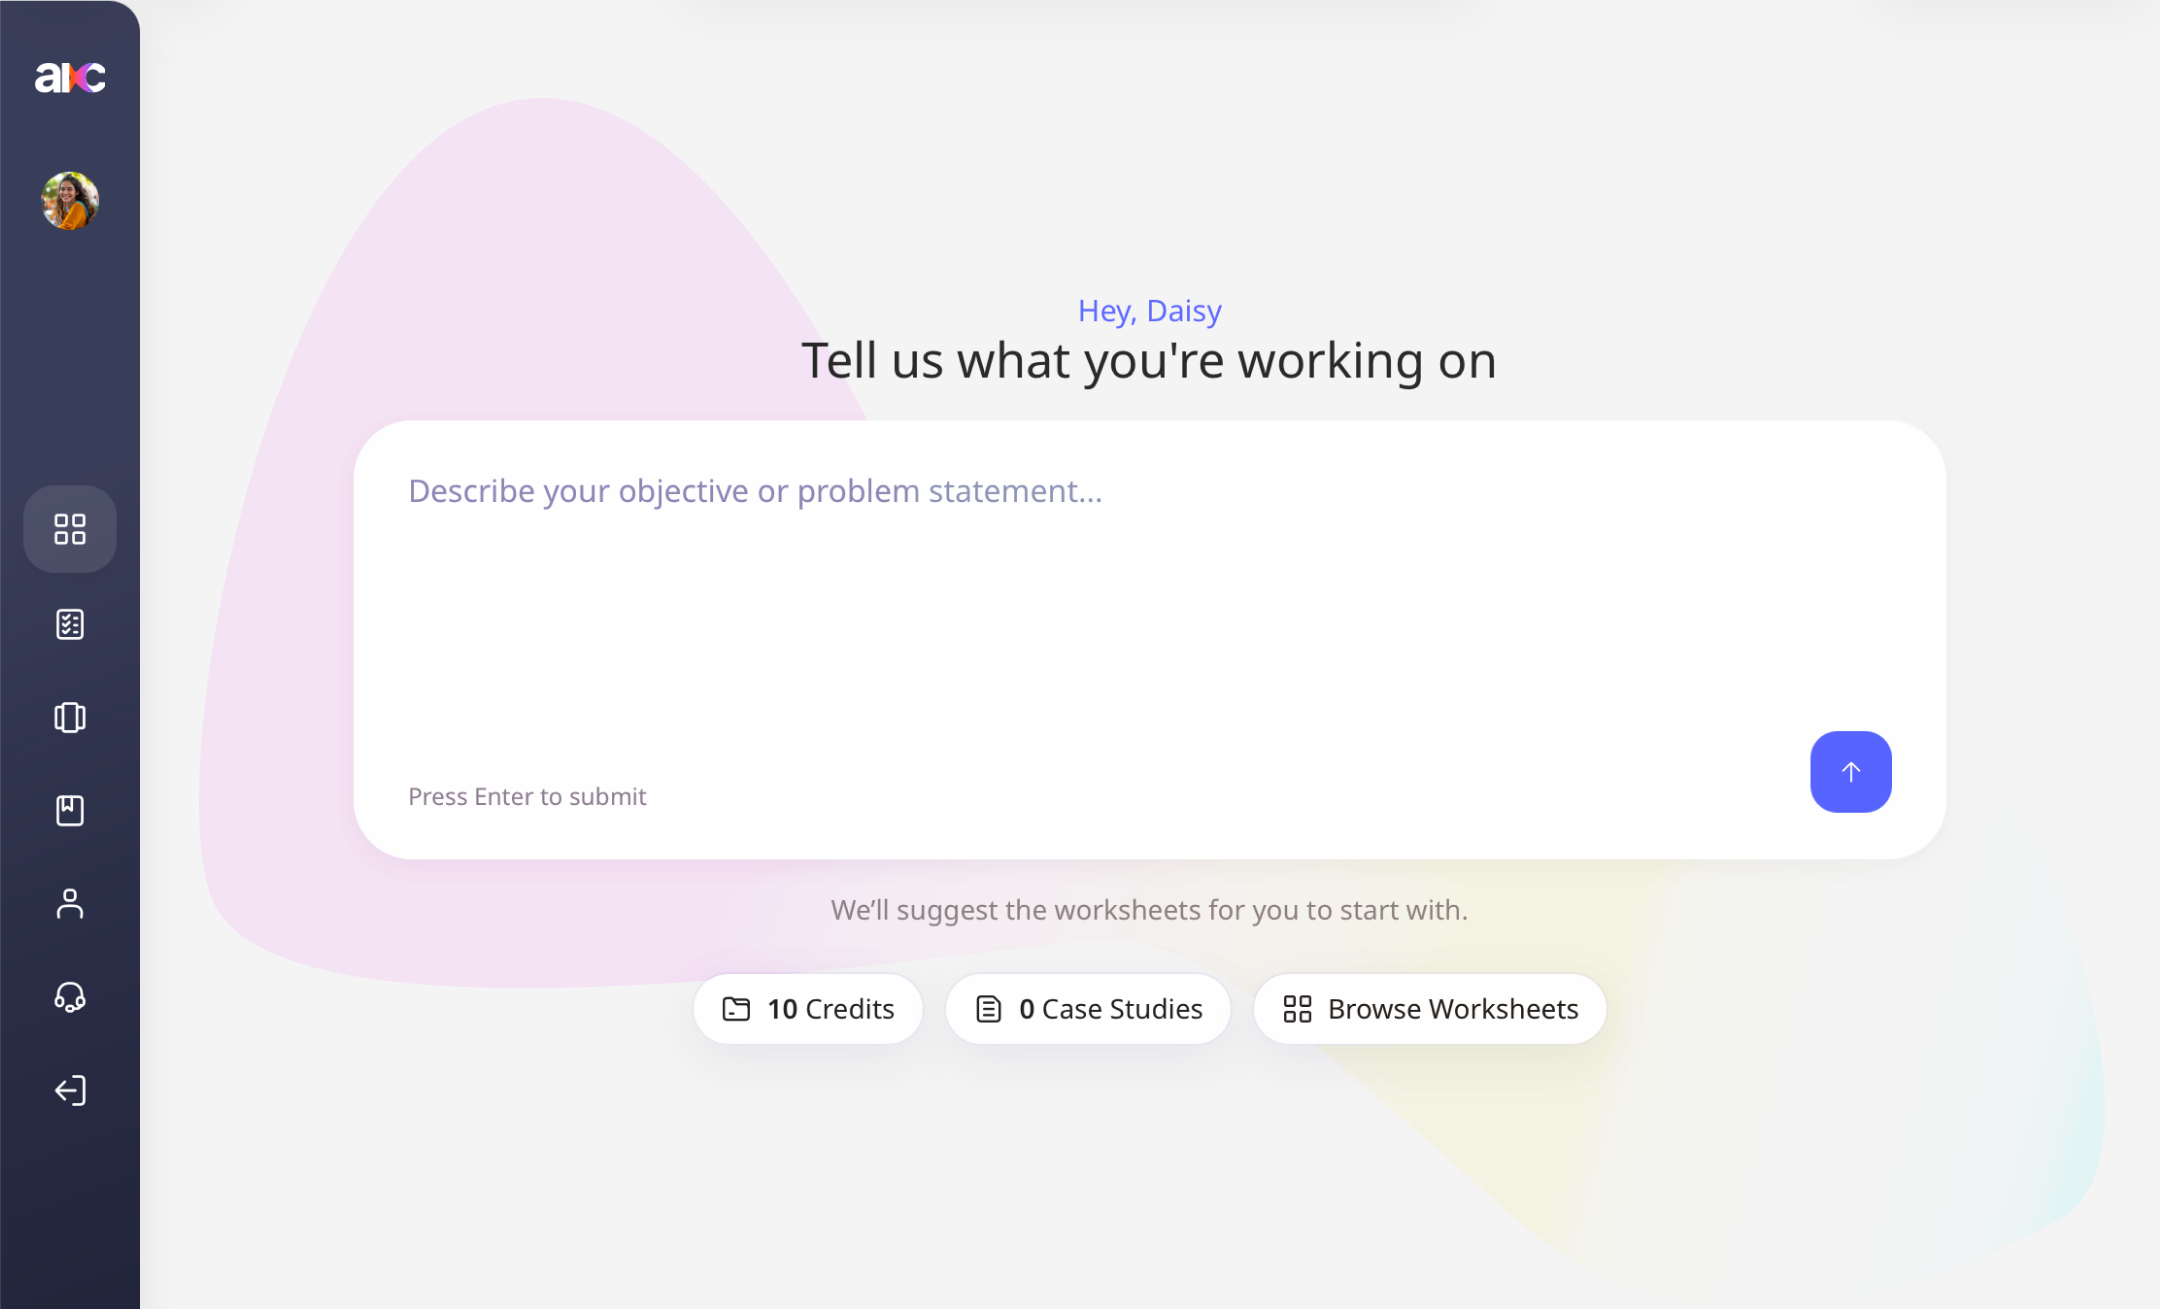Select the checklist icon in sidebar
The image size is (2160, 1309).
click(70, 624)
